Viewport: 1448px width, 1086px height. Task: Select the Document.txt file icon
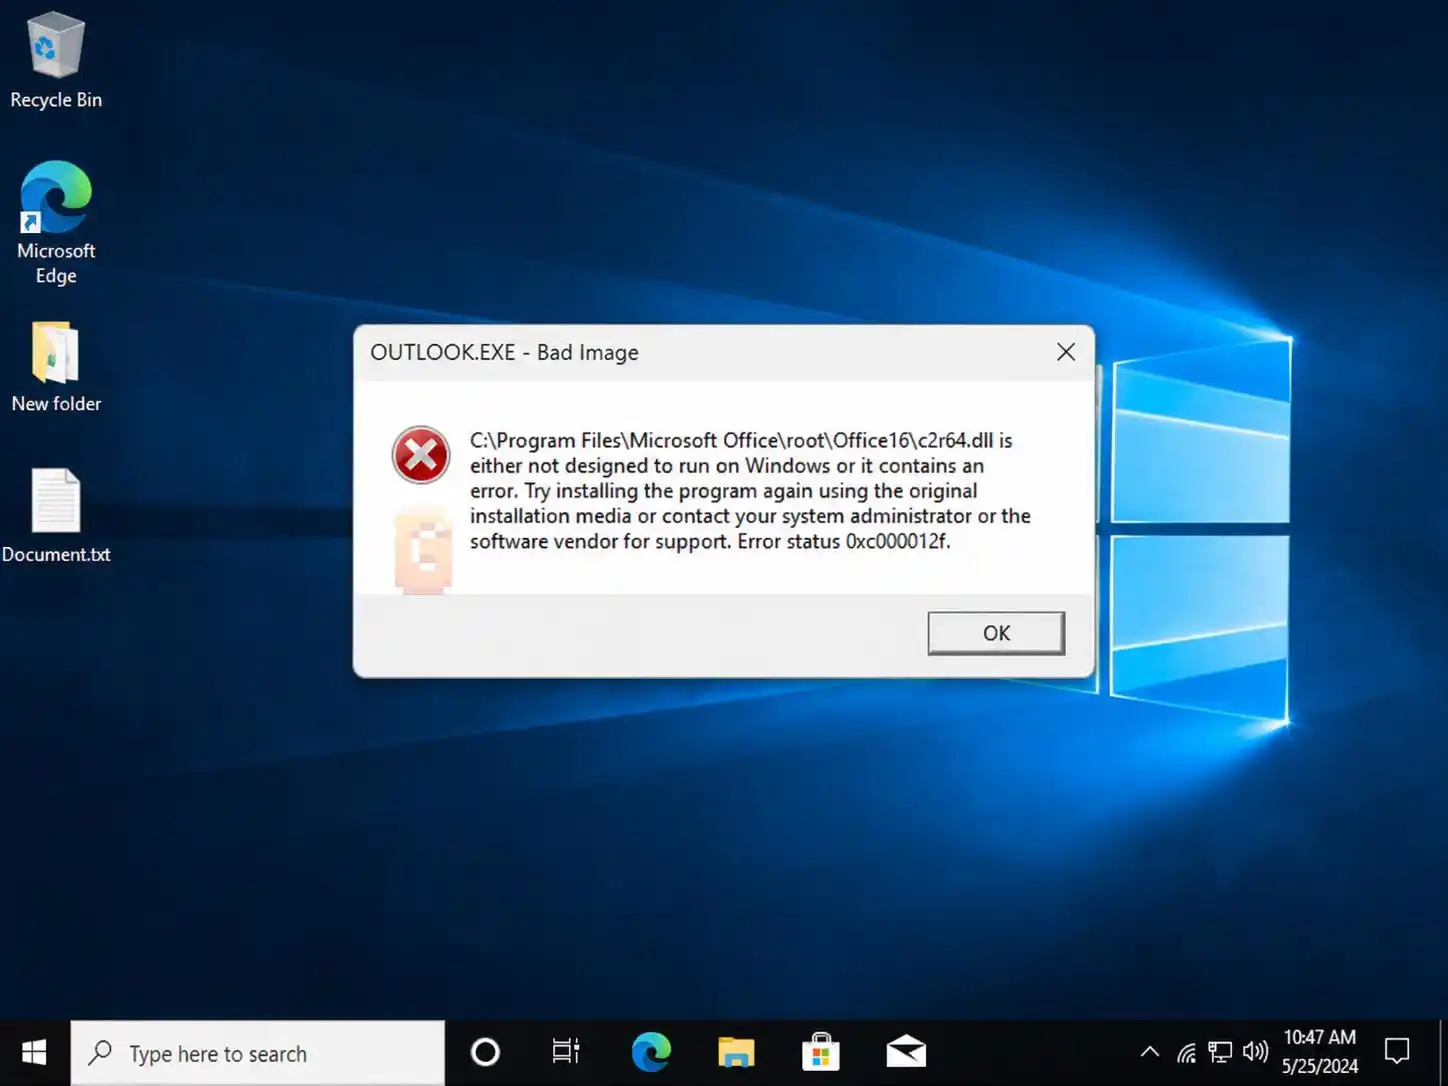[56, 516]
